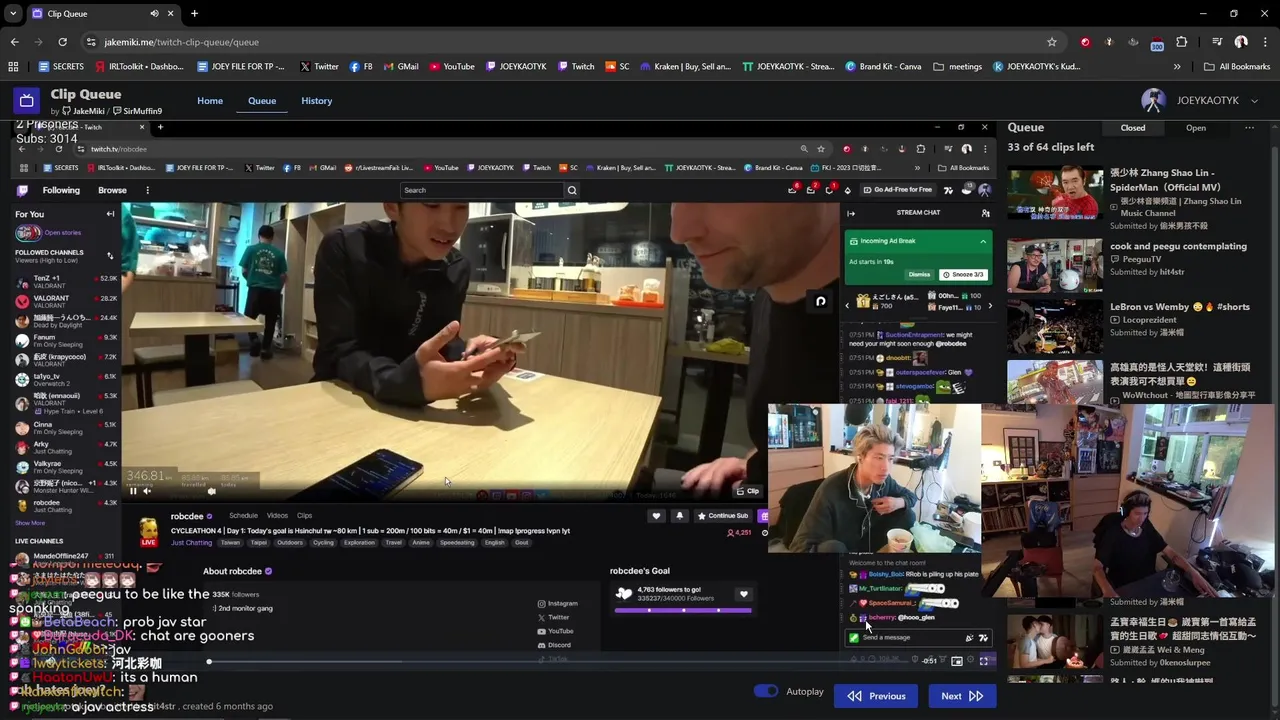
Task: Open the Chrome extensions puzzle icon
Action: point(1181,42)
